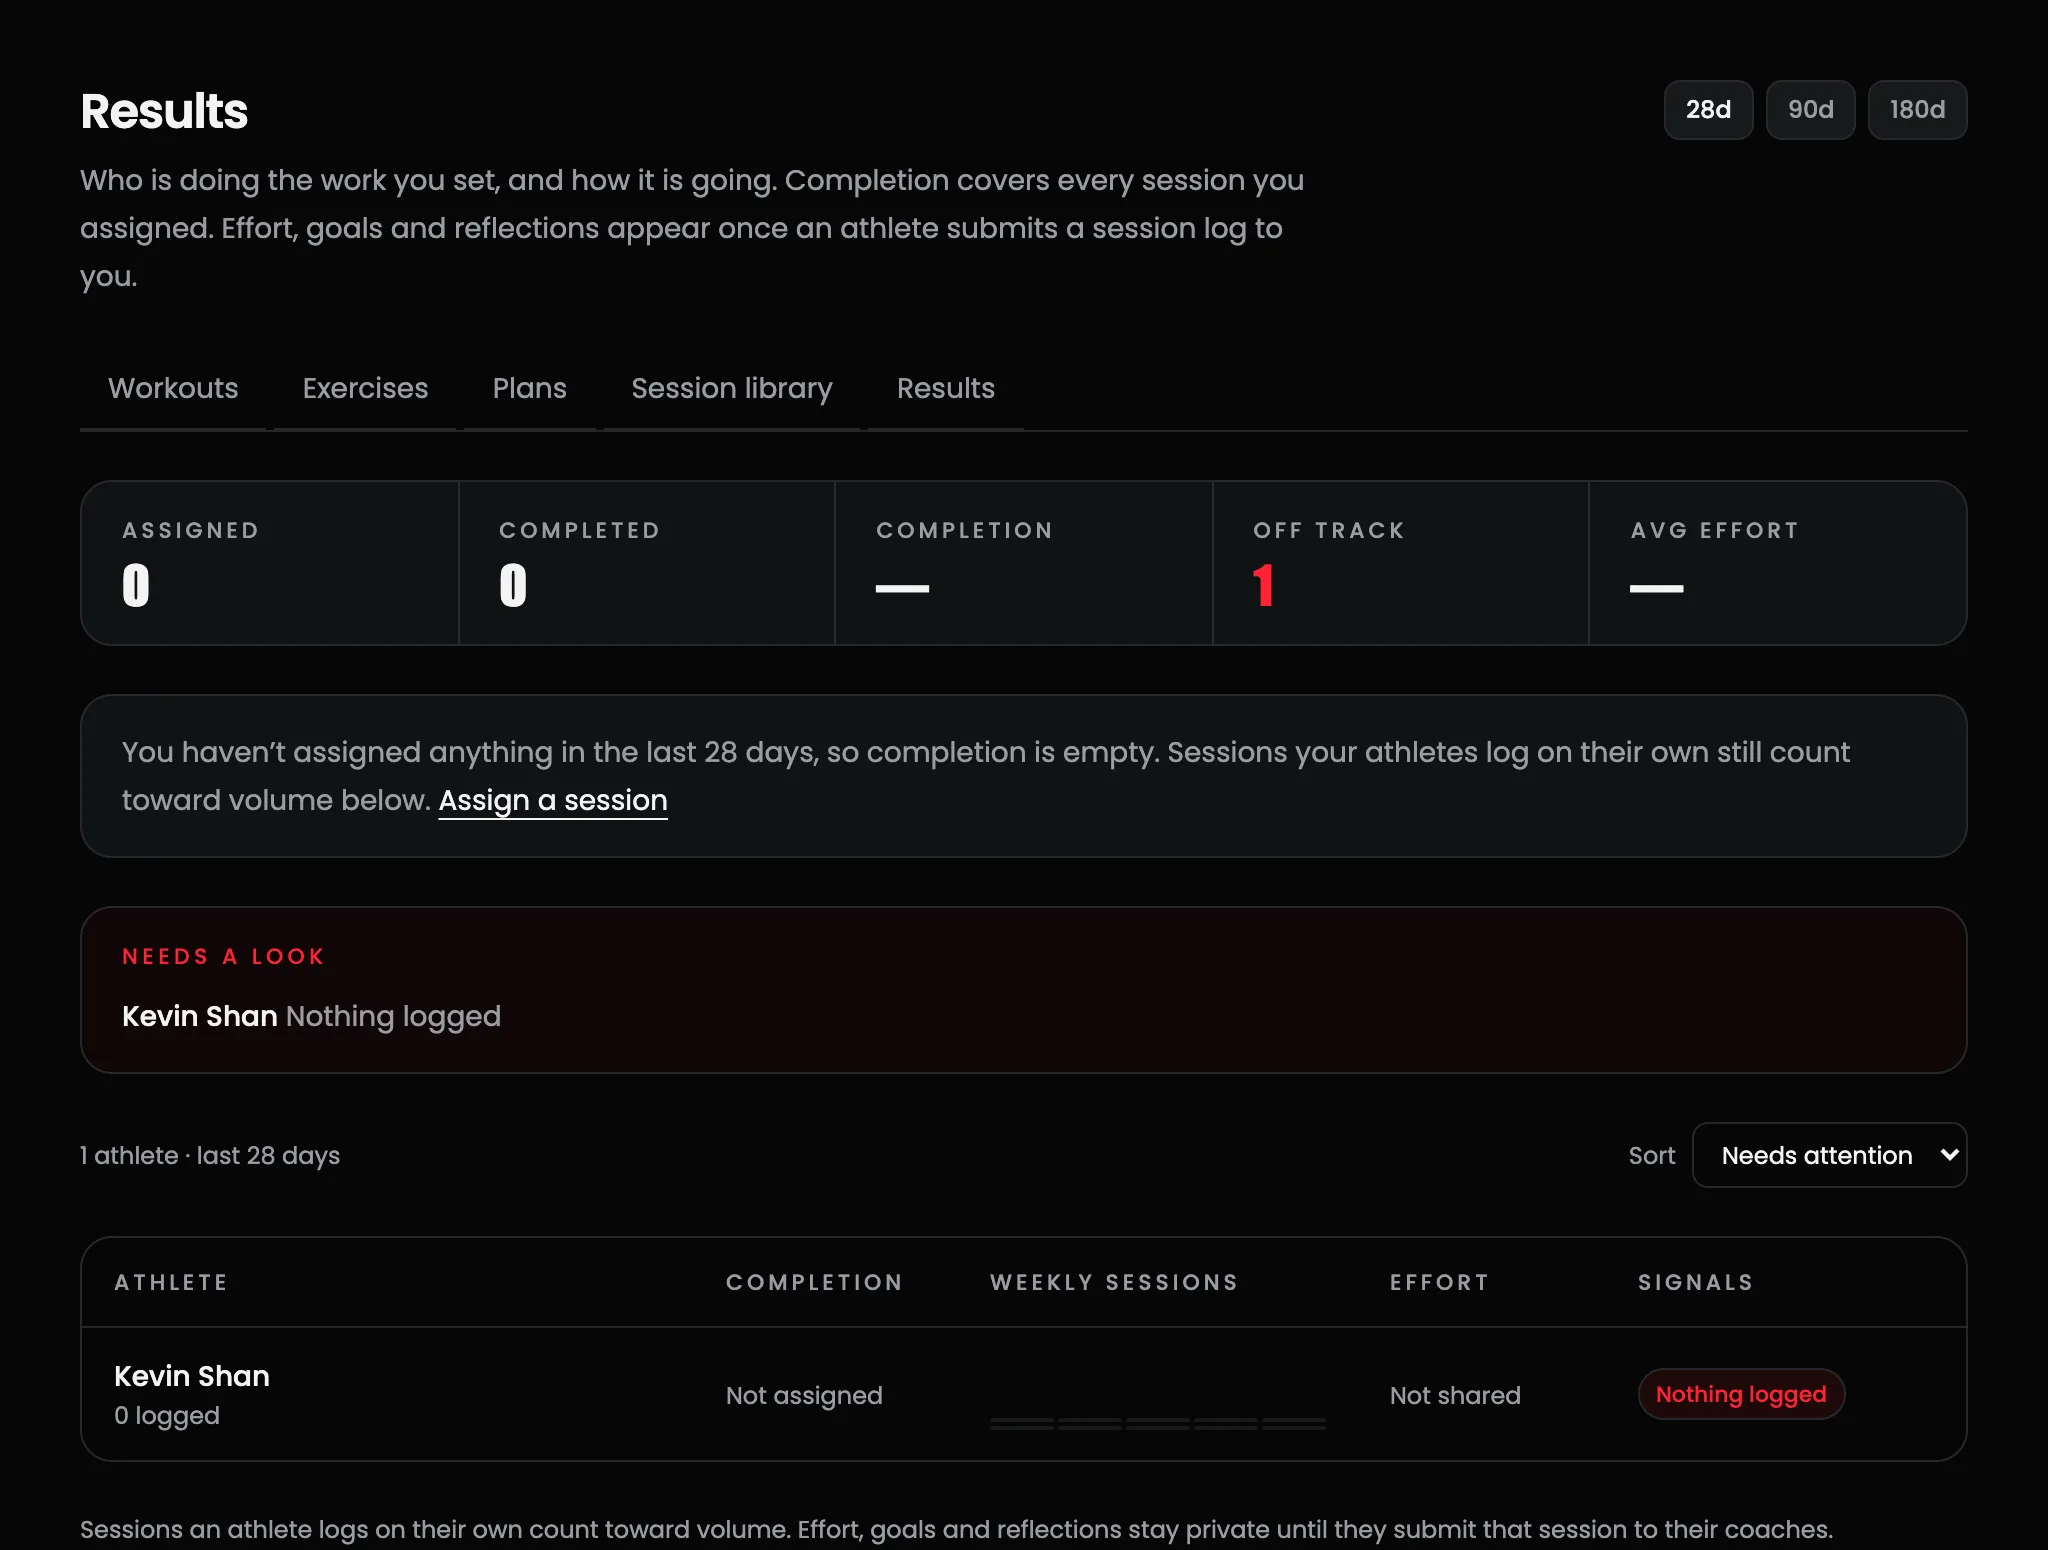Click the 1 athlete · last 28 days text
Image resolution: width=2048 pixels, height=1550 pixels.
tap(210, 1155)
